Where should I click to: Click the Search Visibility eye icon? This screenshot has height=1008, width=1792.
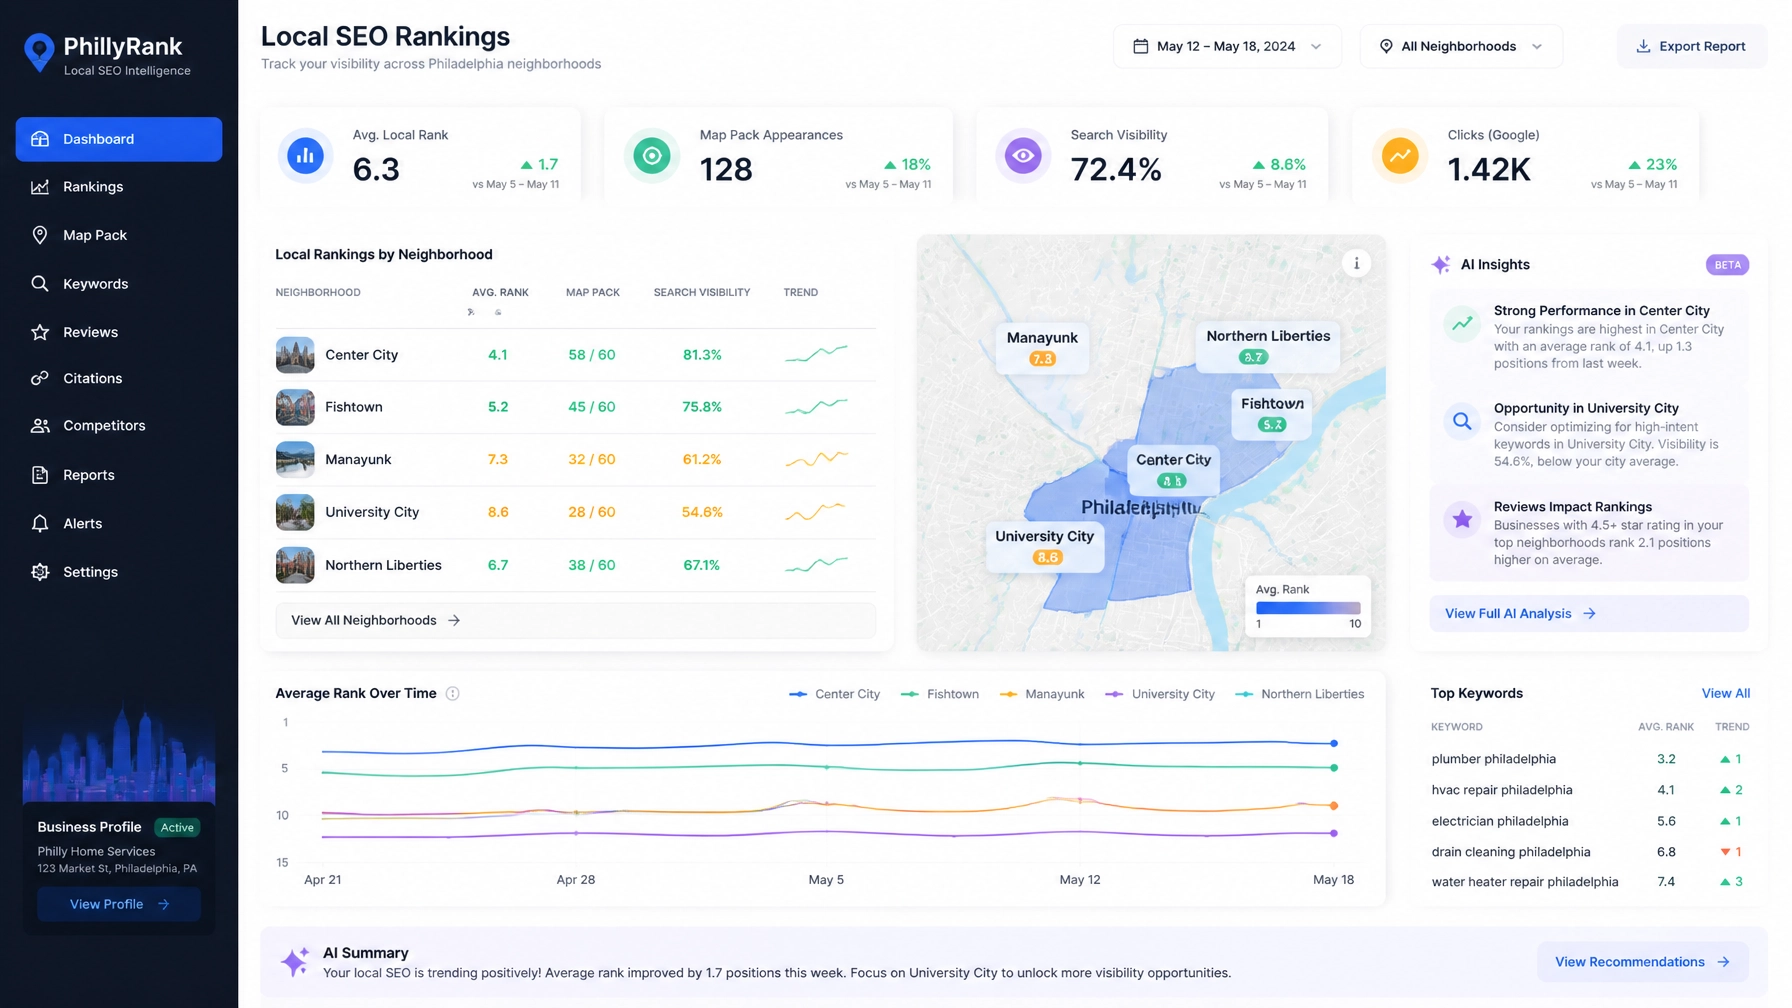coord(1023,156)
